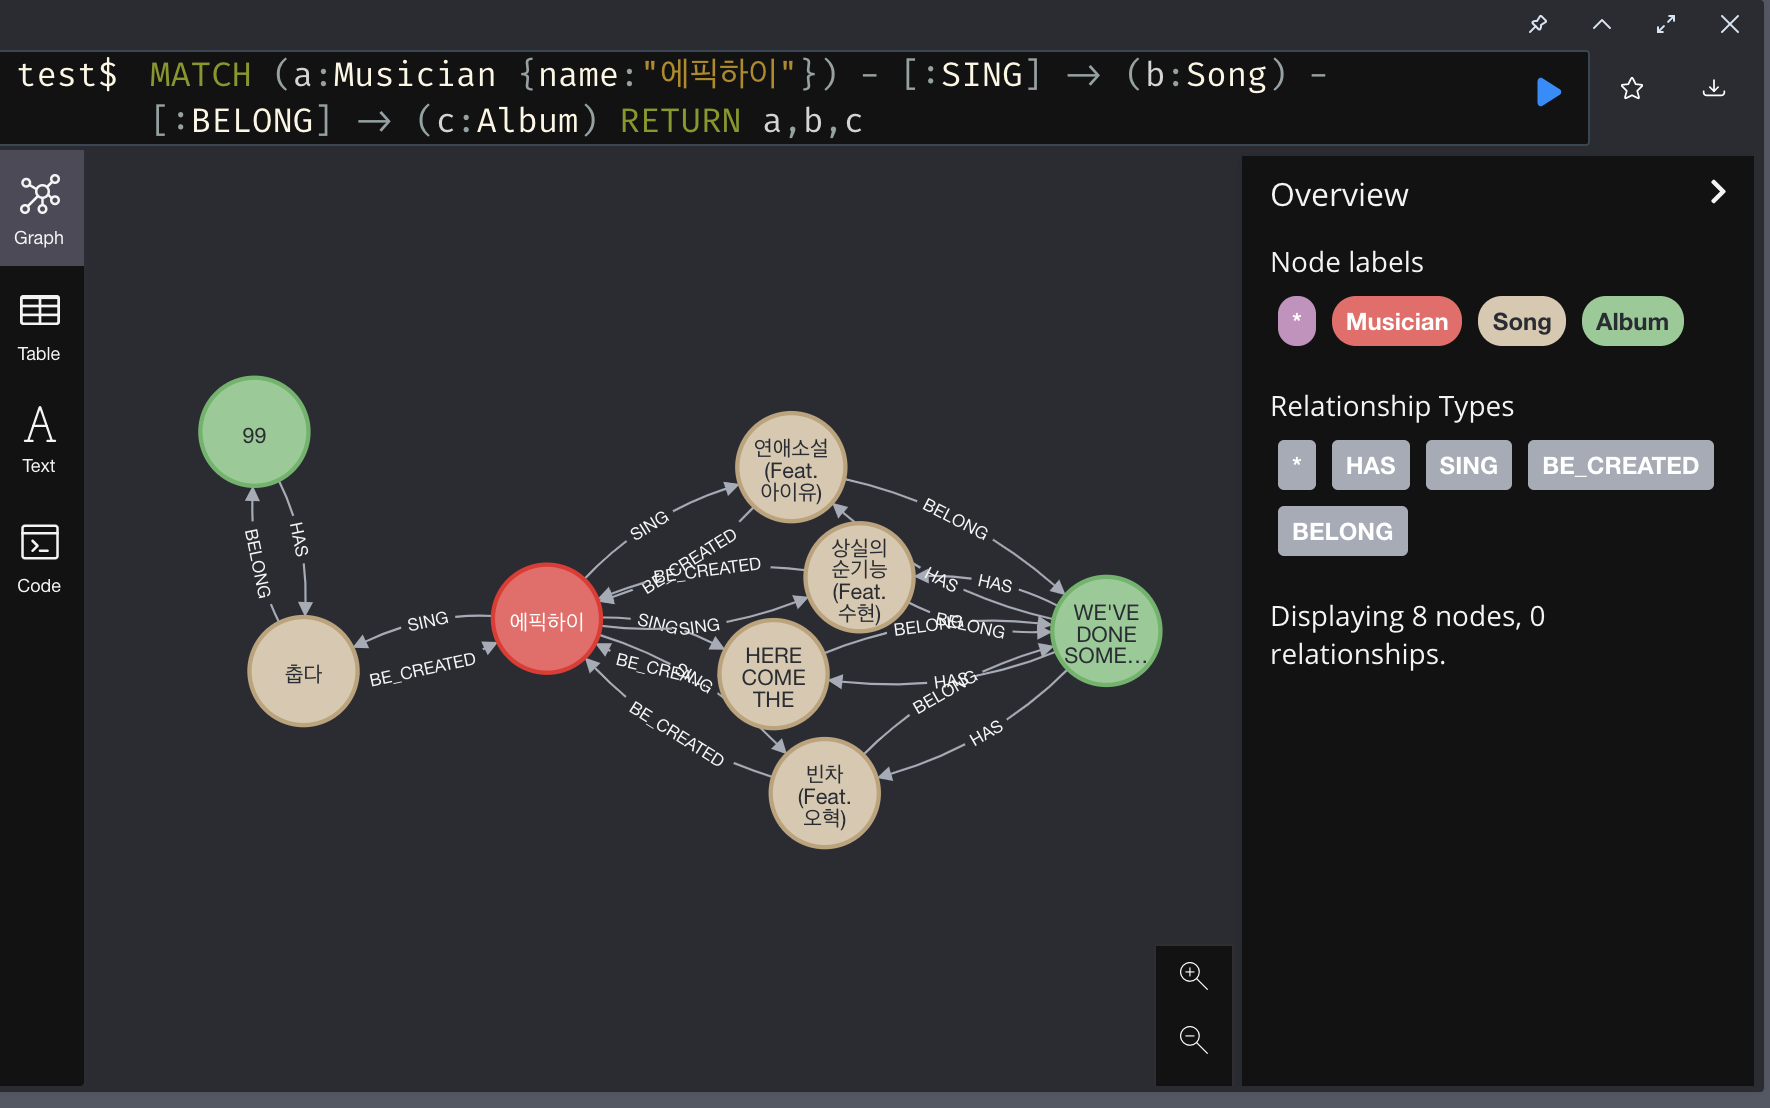Collapse the result frame with up chevron
This screenshot has width=1770, height=1108.
1602,24
